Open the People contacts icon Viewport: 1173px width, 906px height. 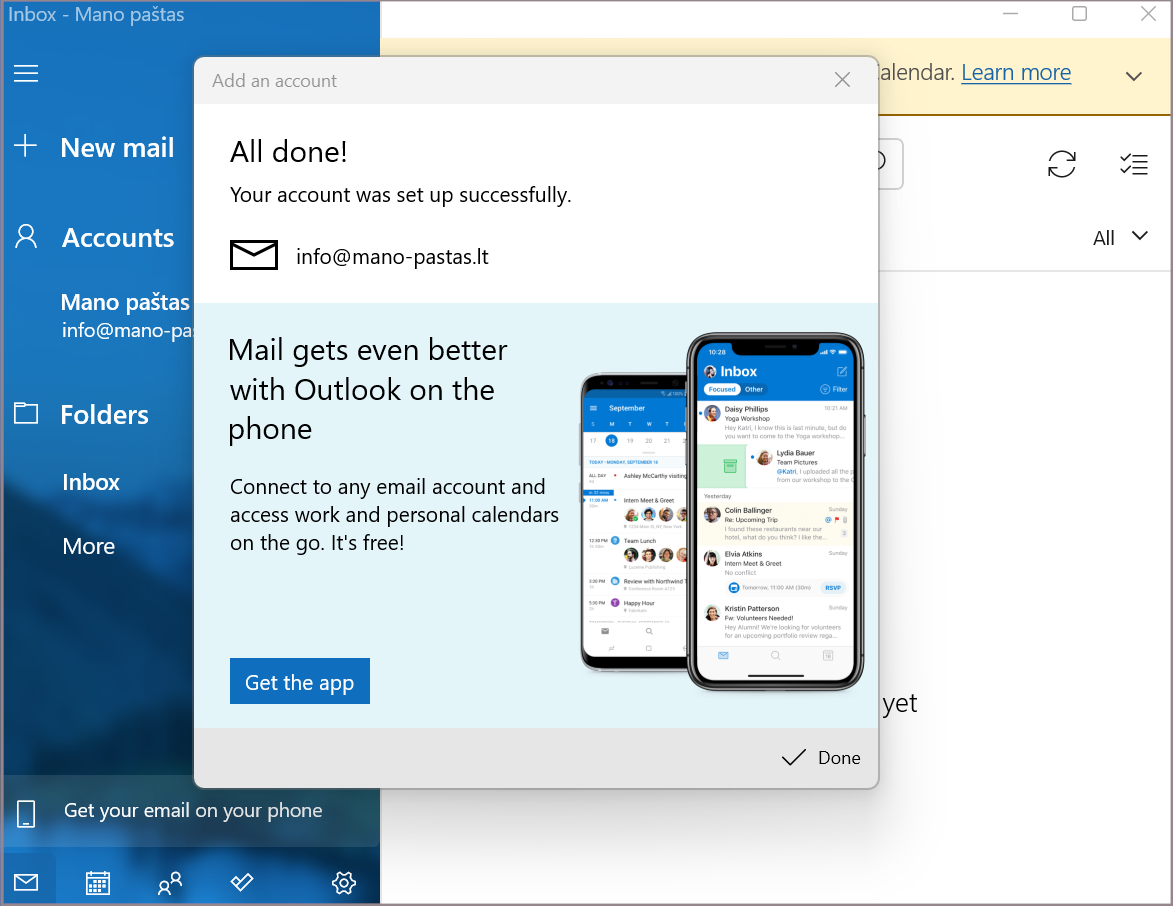click(170, 882)
